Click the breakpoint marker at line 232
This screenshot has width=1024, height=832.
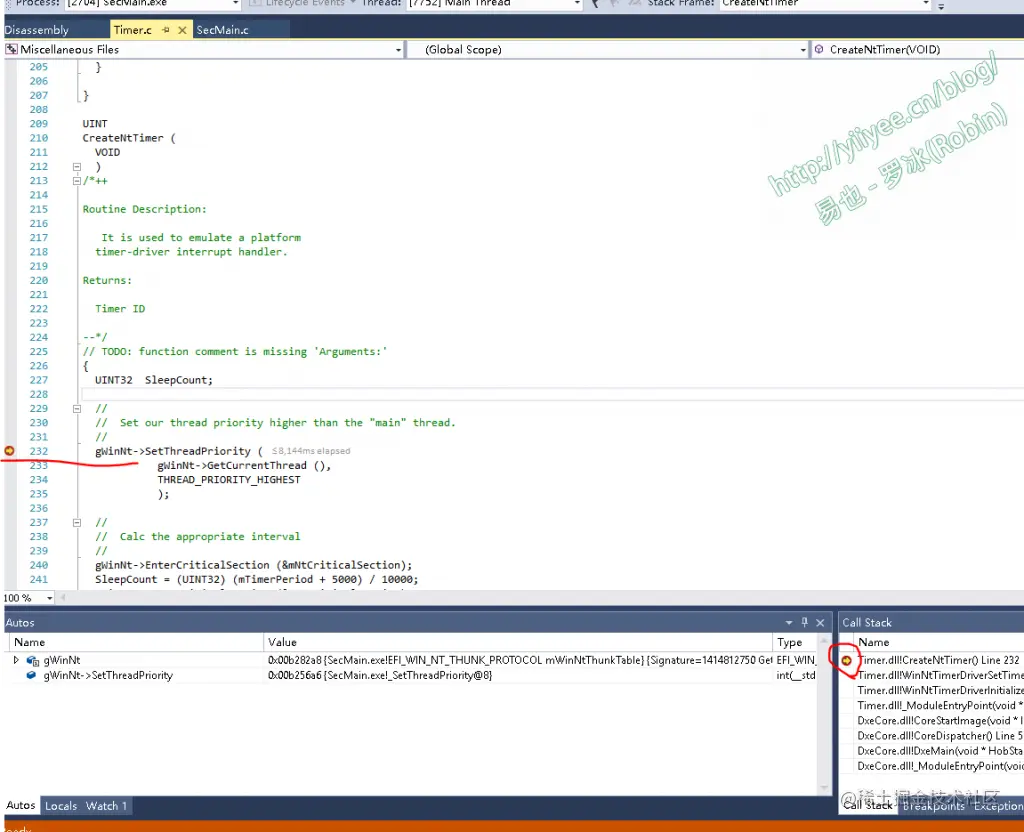[x=9, y=451]
